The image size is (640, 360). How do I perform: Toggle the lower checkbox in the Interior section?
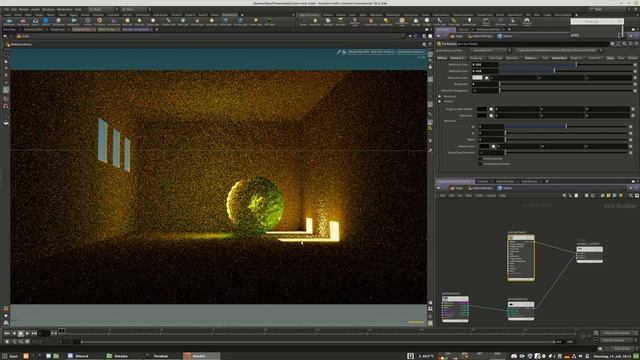tap(480, 164)
